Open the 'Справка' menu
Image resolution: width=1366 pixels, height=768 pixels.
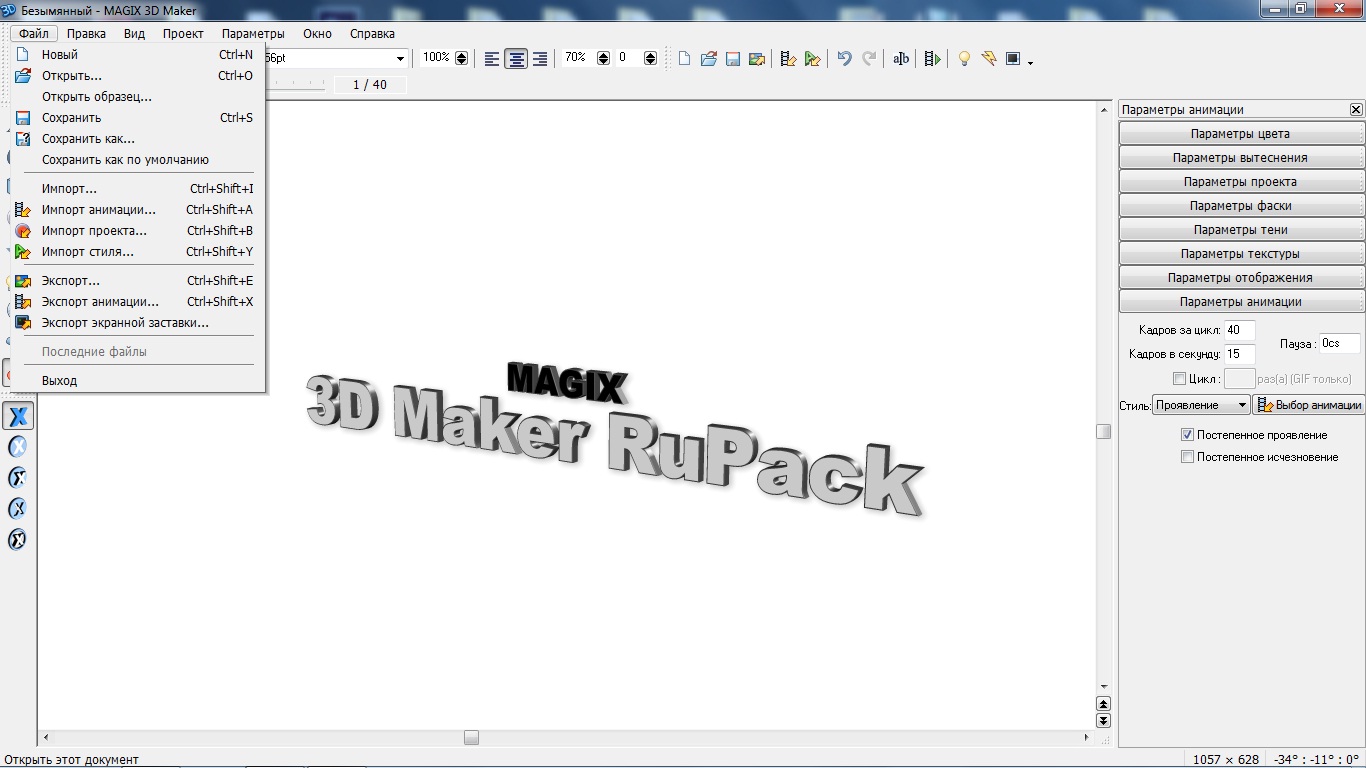coord(372,33)
